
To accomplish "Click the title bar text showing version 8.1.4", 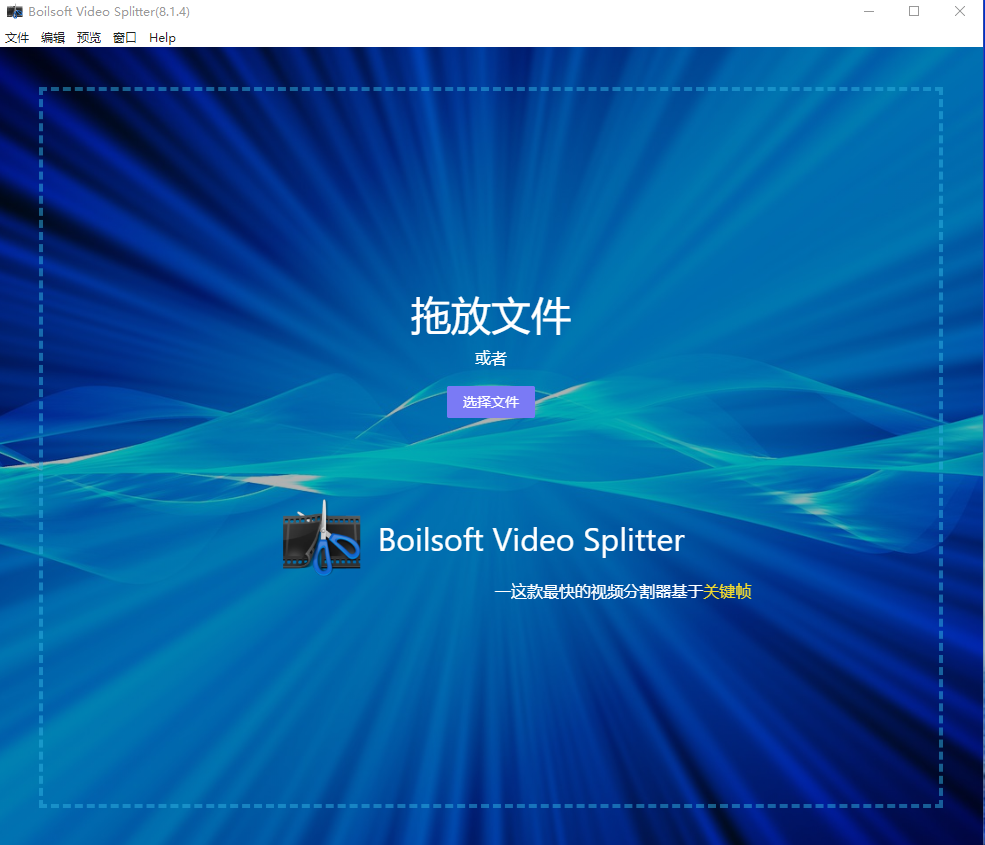I will 109,12.
